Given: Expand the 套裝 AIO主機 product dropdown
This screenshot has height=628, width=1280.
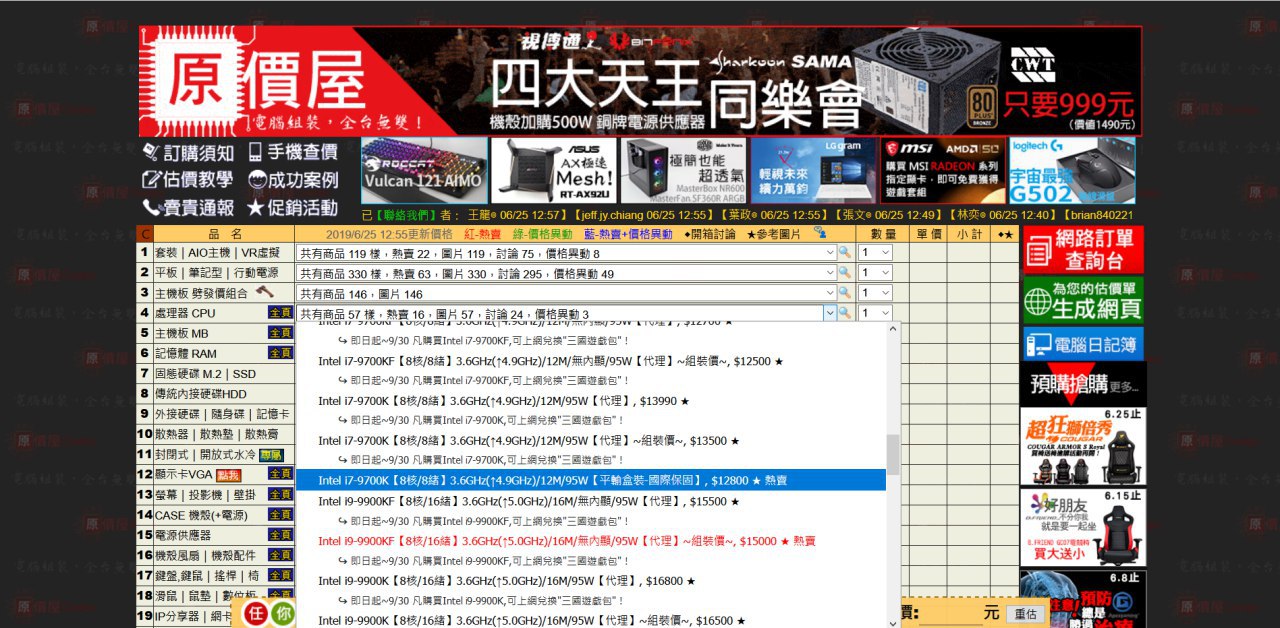Looking at the screenshot, I should click(566, 253).
